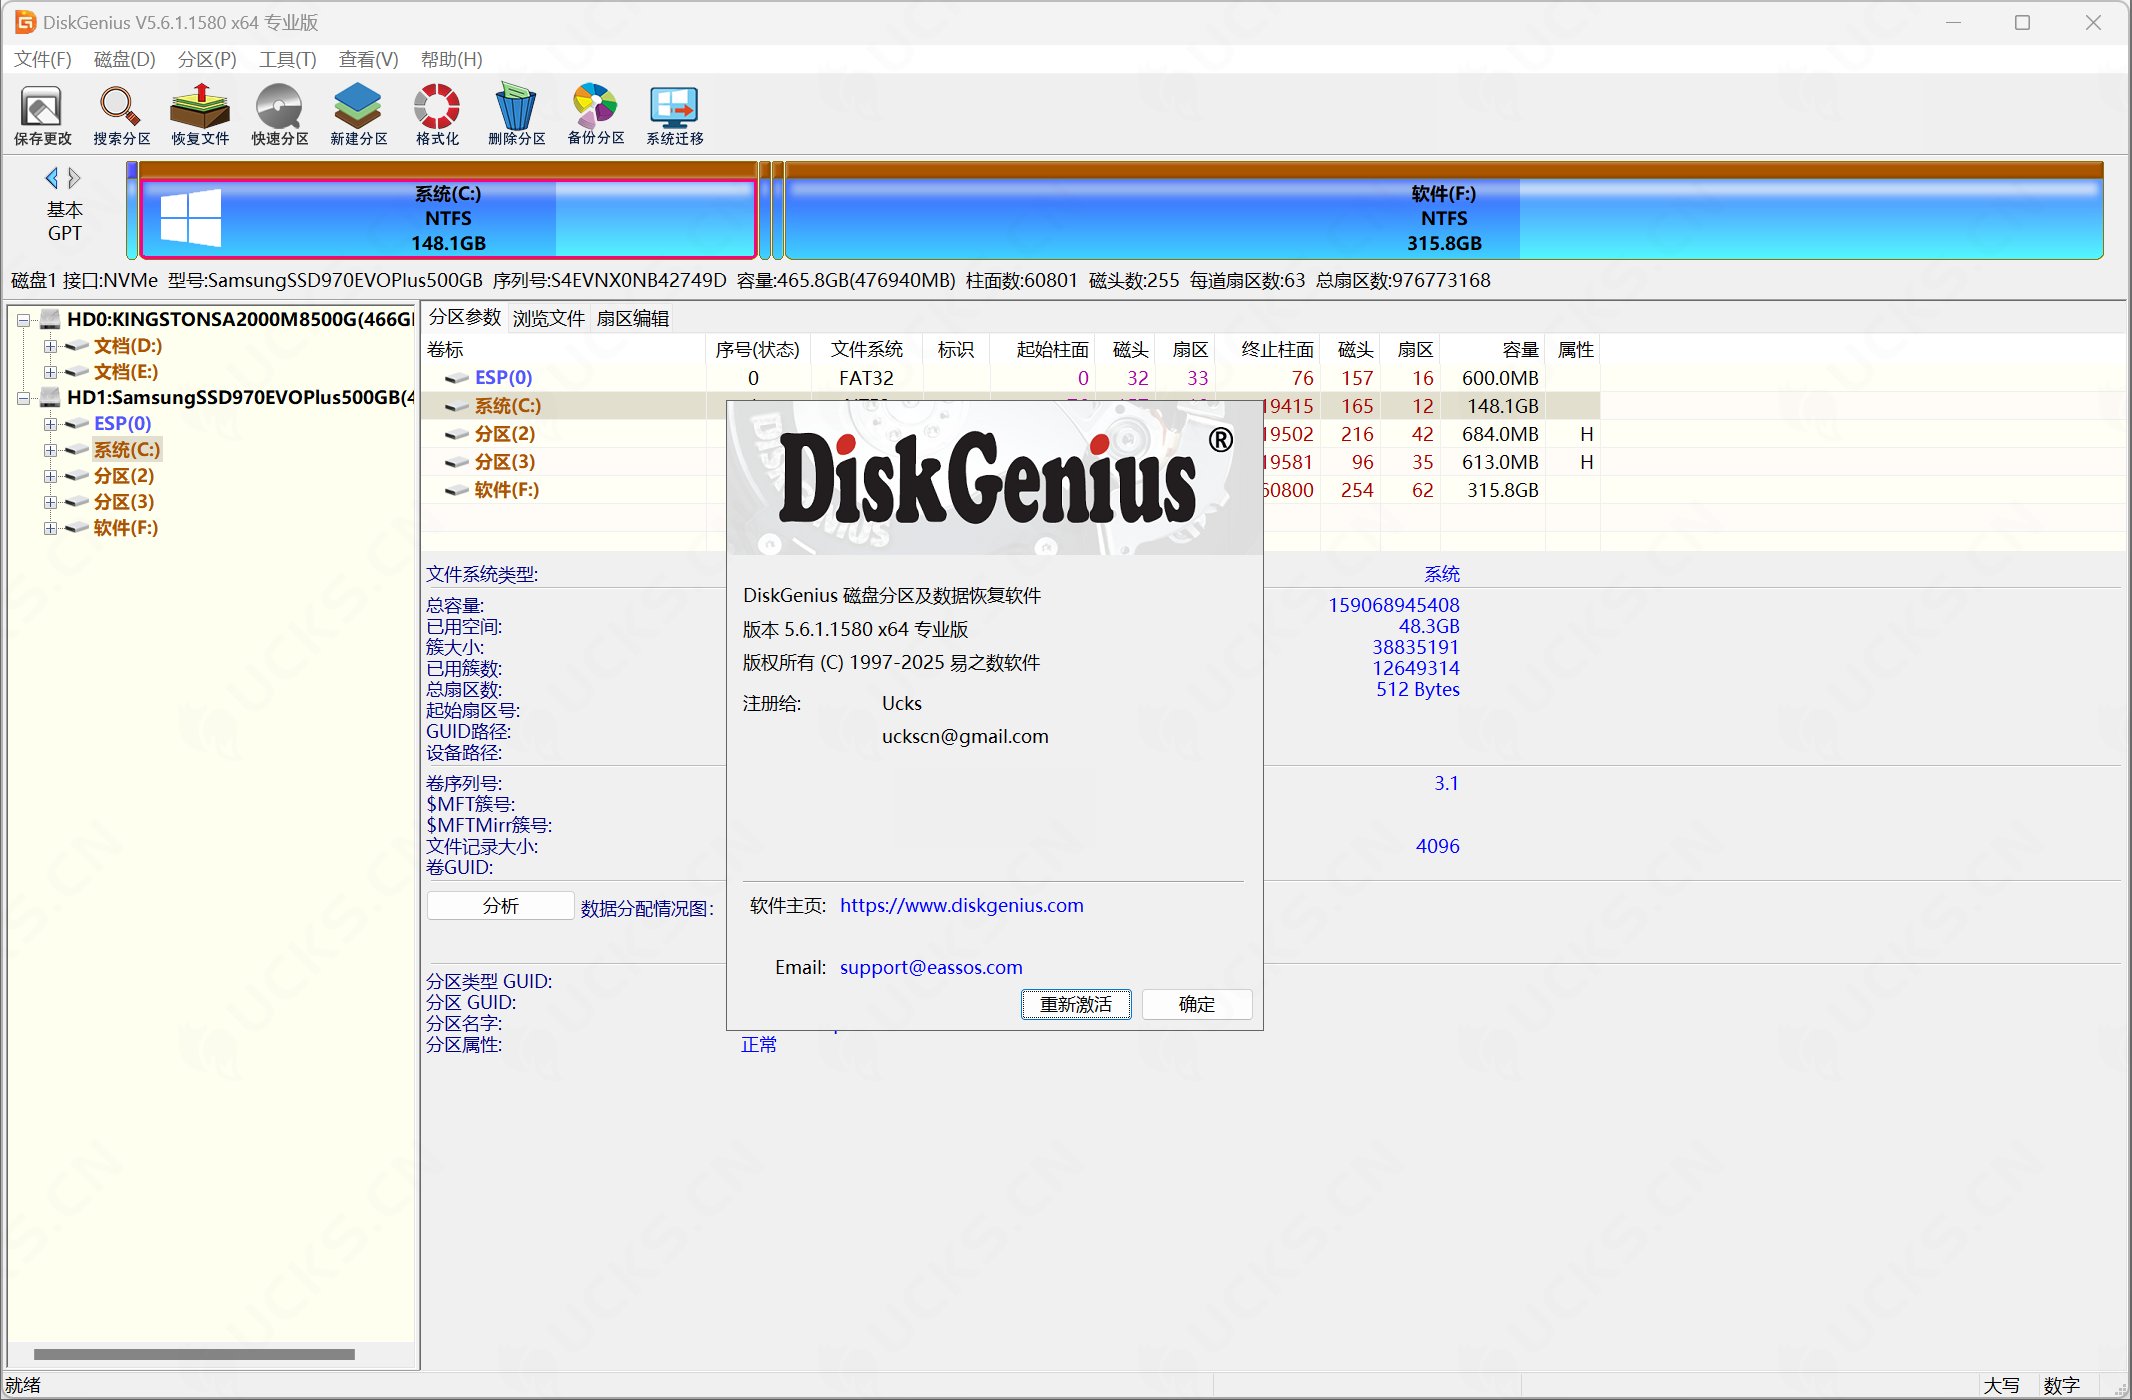Select the 分区(3) row in partition table
The width and height of the screenshot is (2132, 1400).
point(1011,462)
